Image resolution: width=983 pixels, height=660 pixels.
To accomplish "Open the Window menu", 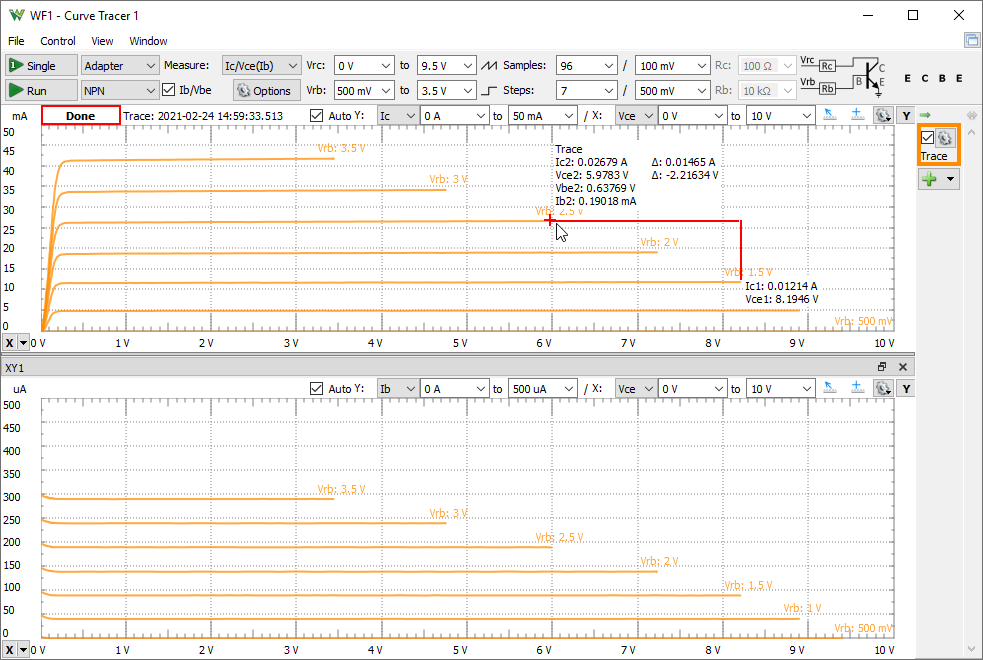I will click(148, 41).
